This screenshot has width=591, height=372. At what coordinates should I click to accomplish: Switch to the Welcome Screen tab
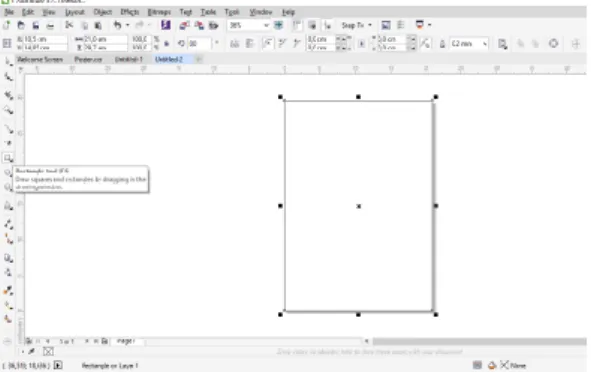pos(40,60)
